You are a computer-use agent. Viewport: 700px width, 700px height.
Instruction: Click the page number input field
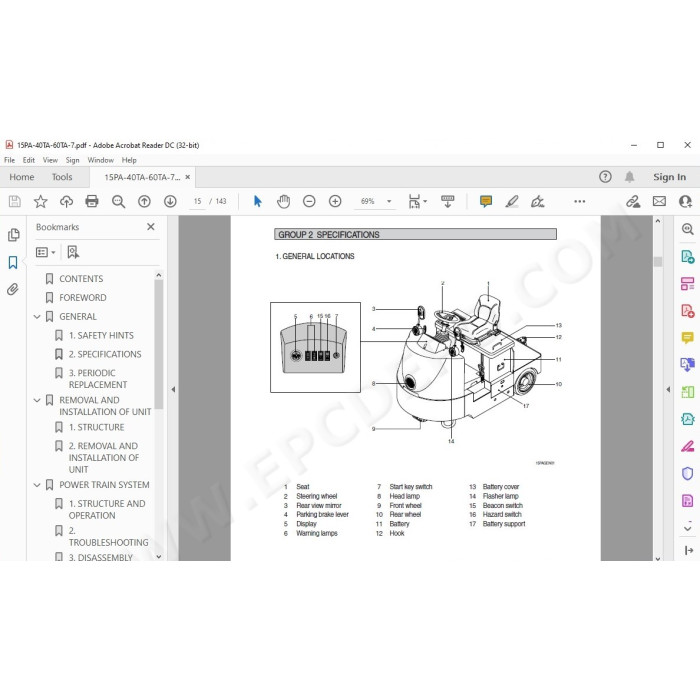197,201
